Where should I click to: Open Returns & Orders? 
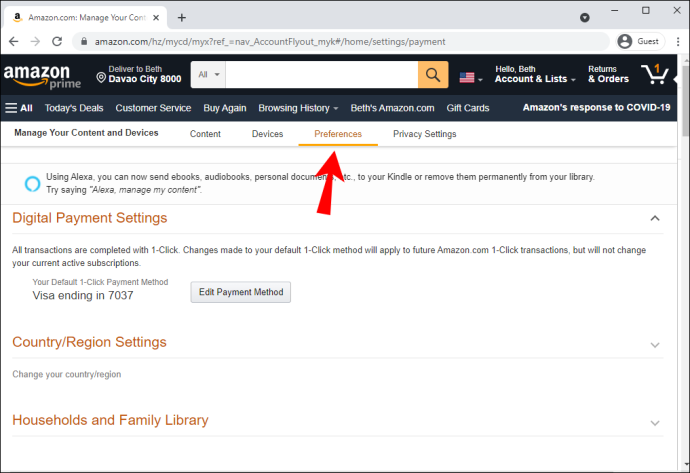click(608, 74)
